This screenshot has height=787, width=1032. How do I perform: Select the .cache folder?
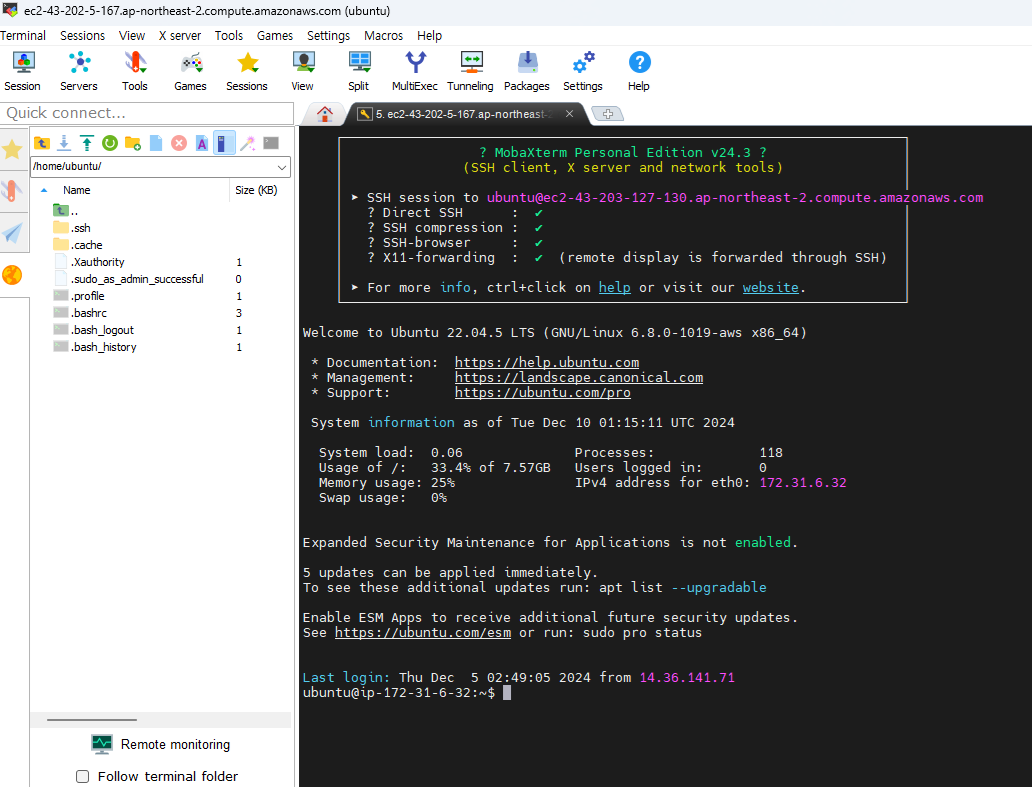87,245
